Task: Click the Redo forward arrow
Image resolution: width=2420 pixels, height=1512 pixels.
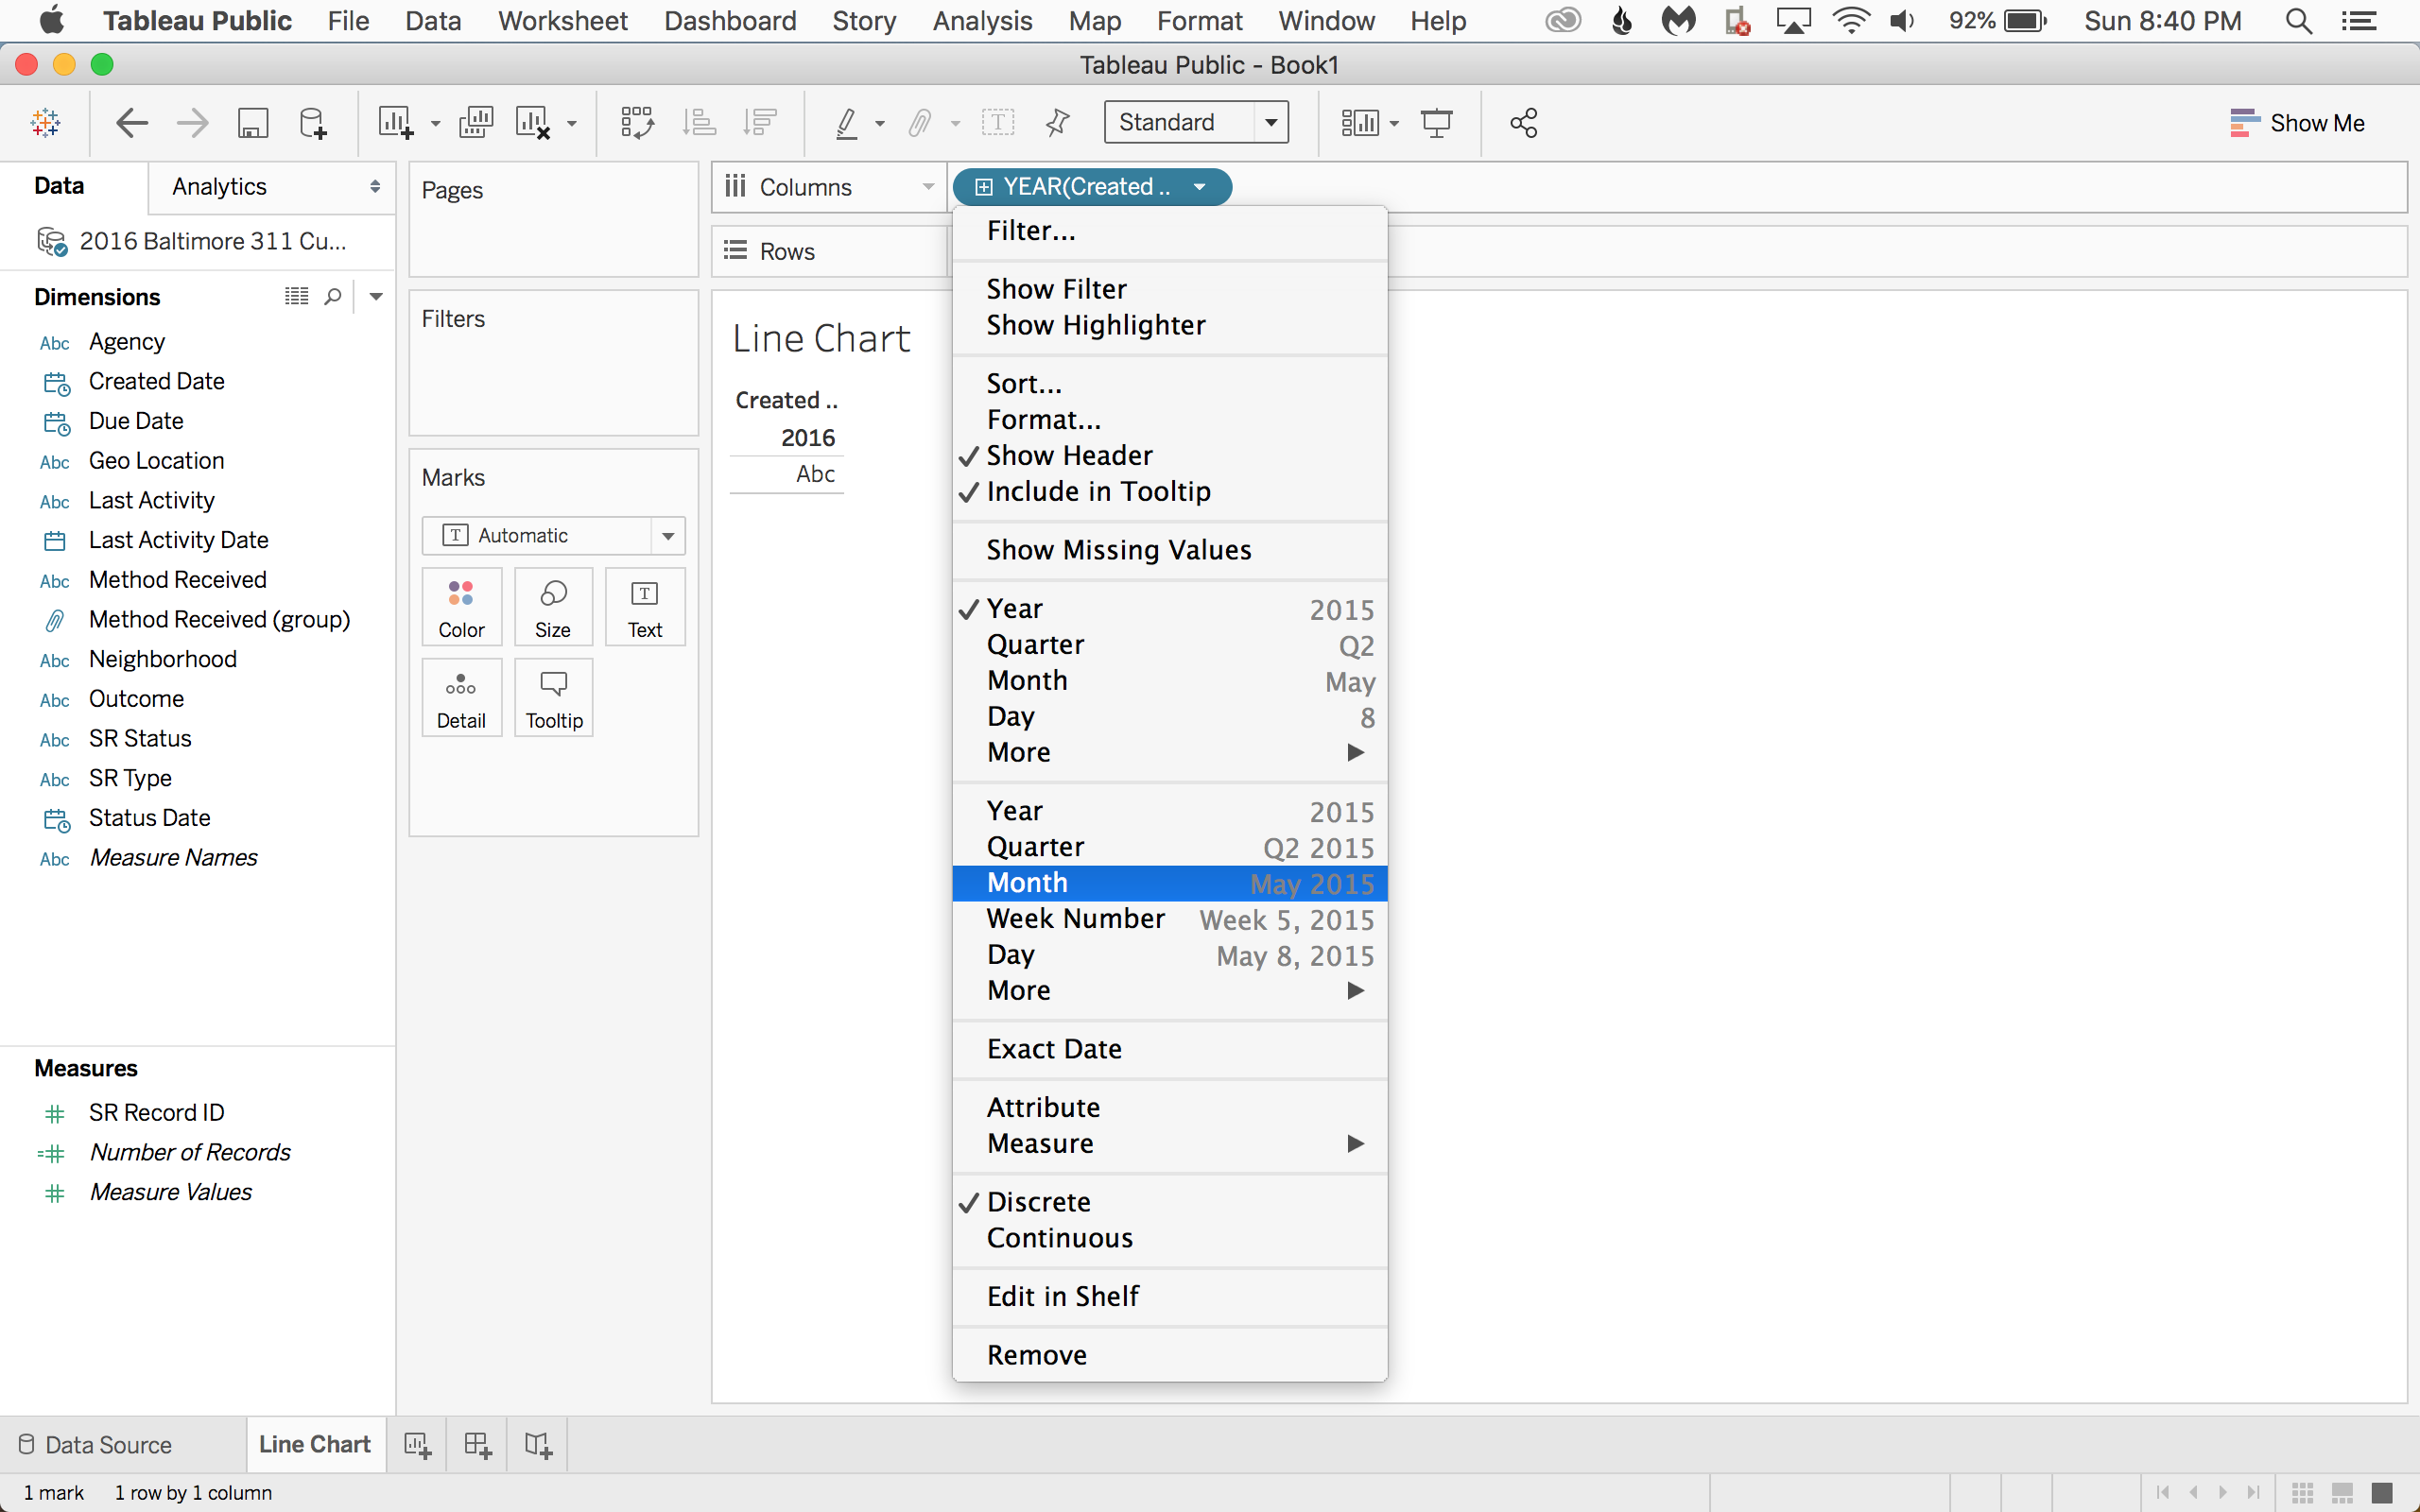Action: [x=192, y=123]
